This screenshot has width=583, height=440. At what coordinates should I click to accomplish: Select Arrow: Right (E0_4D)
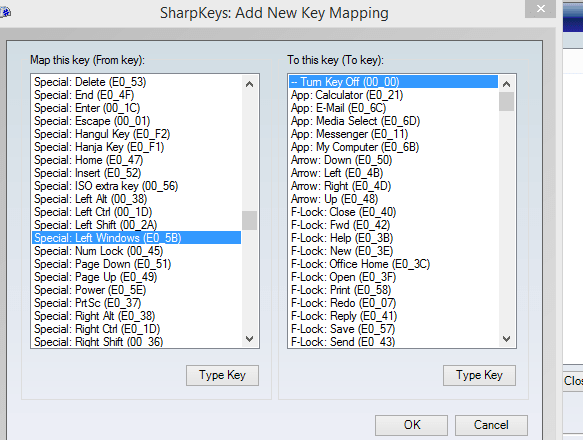[x=393, y=186]
